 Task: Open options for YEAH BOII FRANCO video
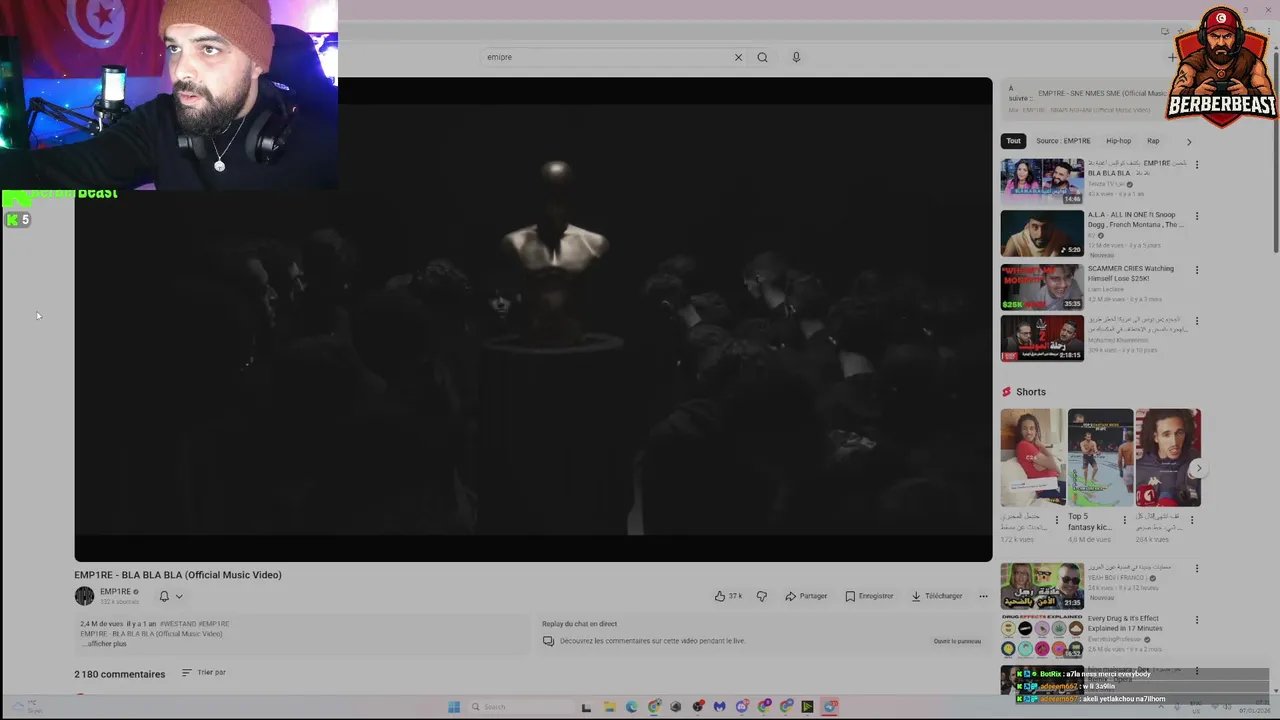1196,569
